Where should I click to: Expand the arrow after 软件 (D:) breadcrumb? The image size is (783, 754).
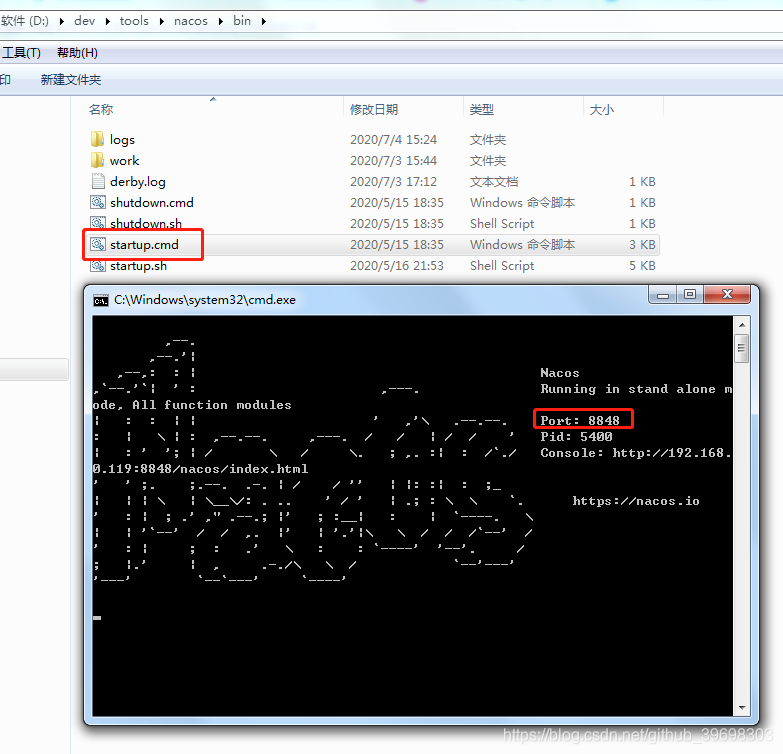[61, 21]
